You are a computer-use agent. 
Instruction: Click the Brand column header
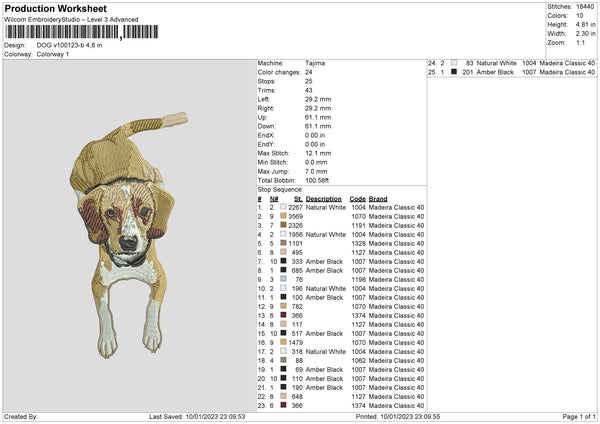[378, 198]
